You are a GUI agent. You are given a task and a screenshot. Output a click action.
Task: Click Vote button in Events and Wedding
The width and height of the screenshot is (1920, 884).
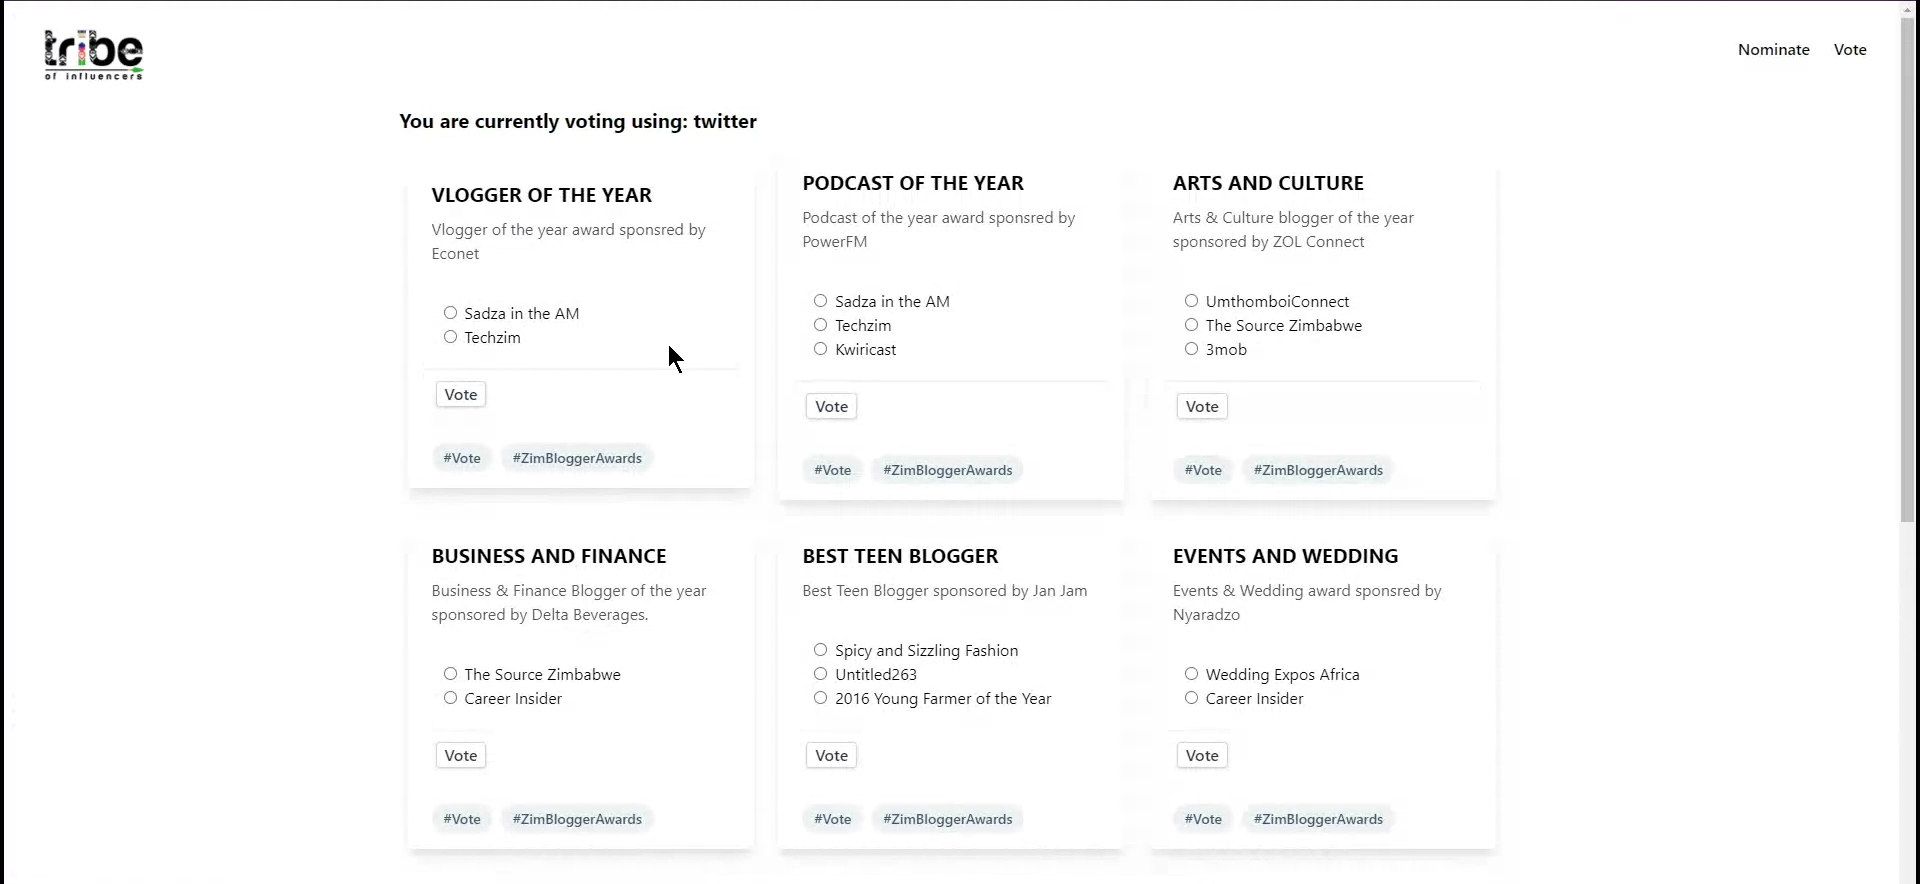point(1201,756)
